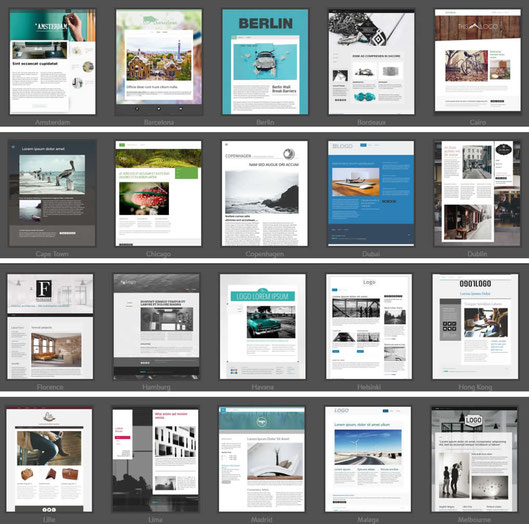Screen dimensions: 529x524
Task: Click the 'Malaga' caption label
Action: point(368,520)
